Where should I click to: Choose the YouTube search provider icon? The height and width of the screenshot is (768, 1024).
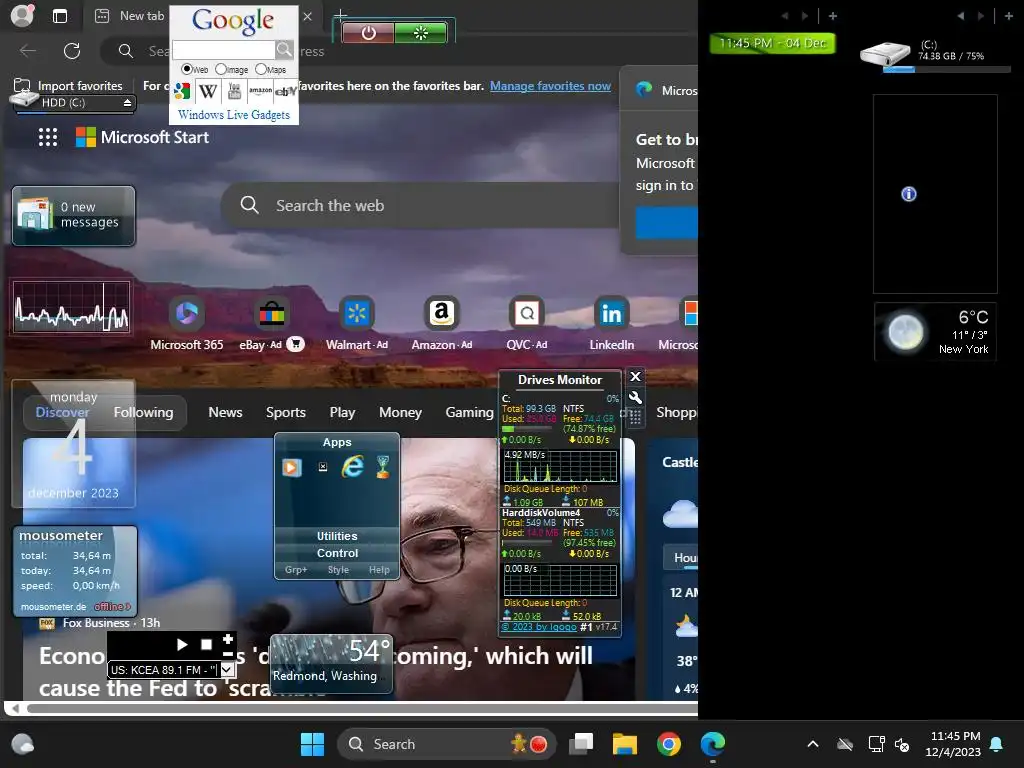point(234,91)
